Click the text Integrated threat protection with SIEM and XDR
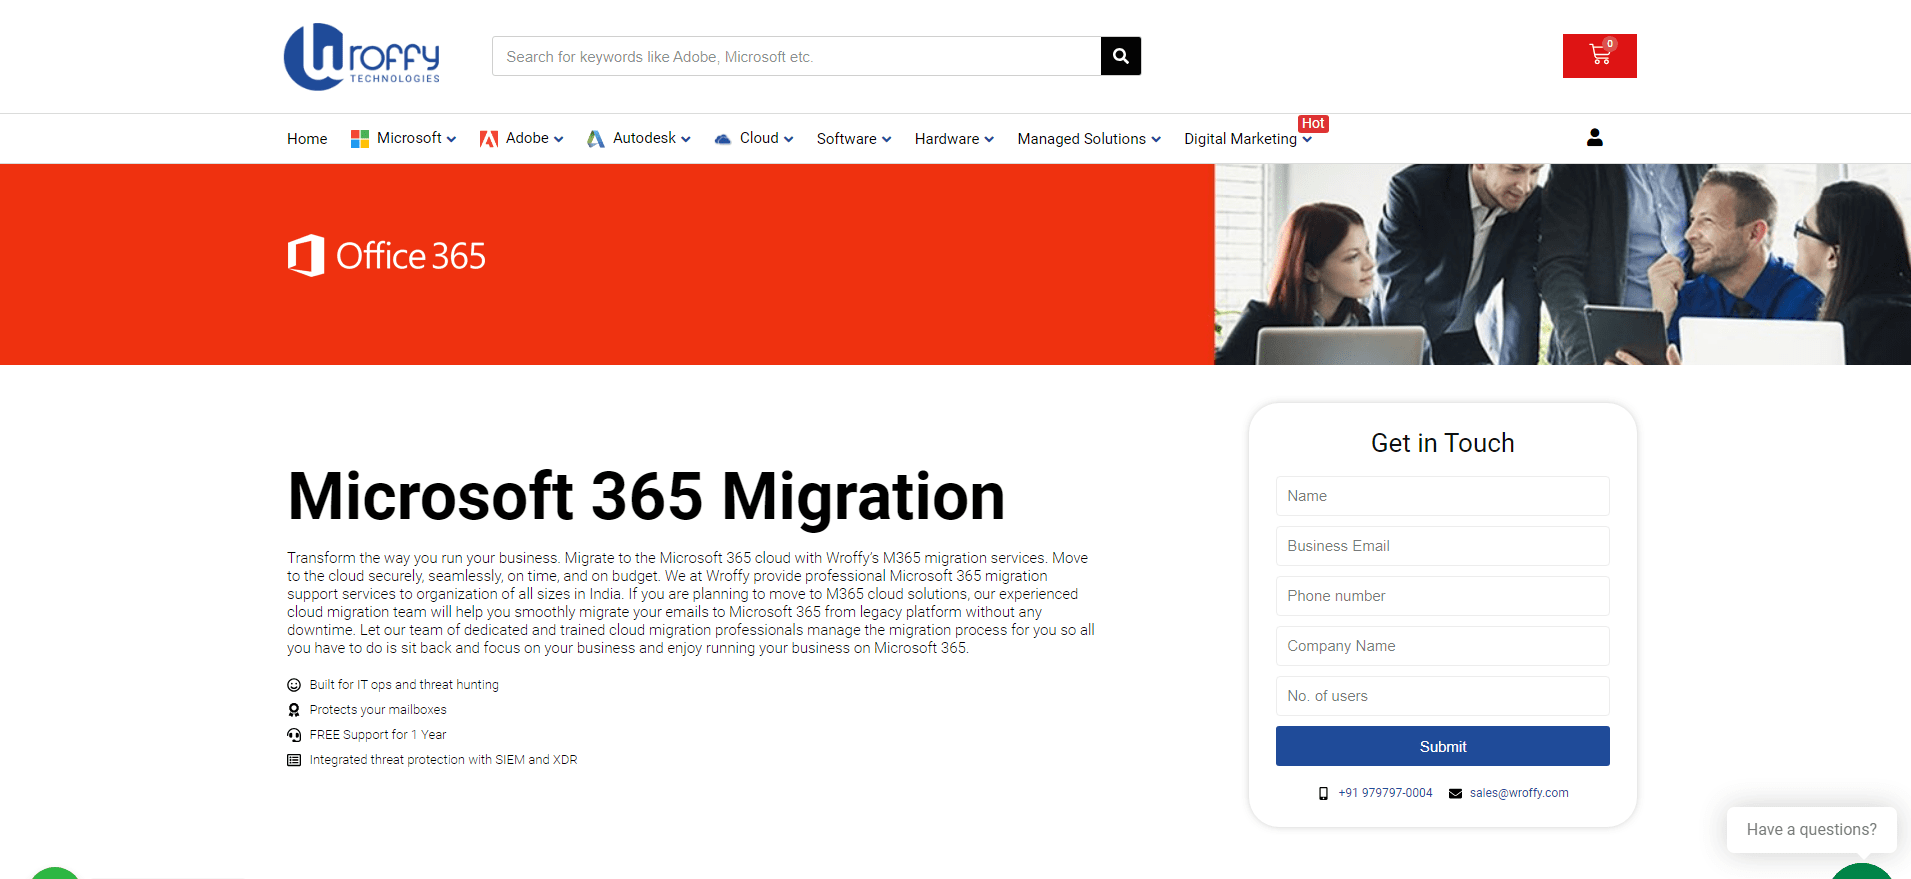Image resolution: width=1911 pixels, height=879 pixels. pyautogui.click(x=443, y=760)
